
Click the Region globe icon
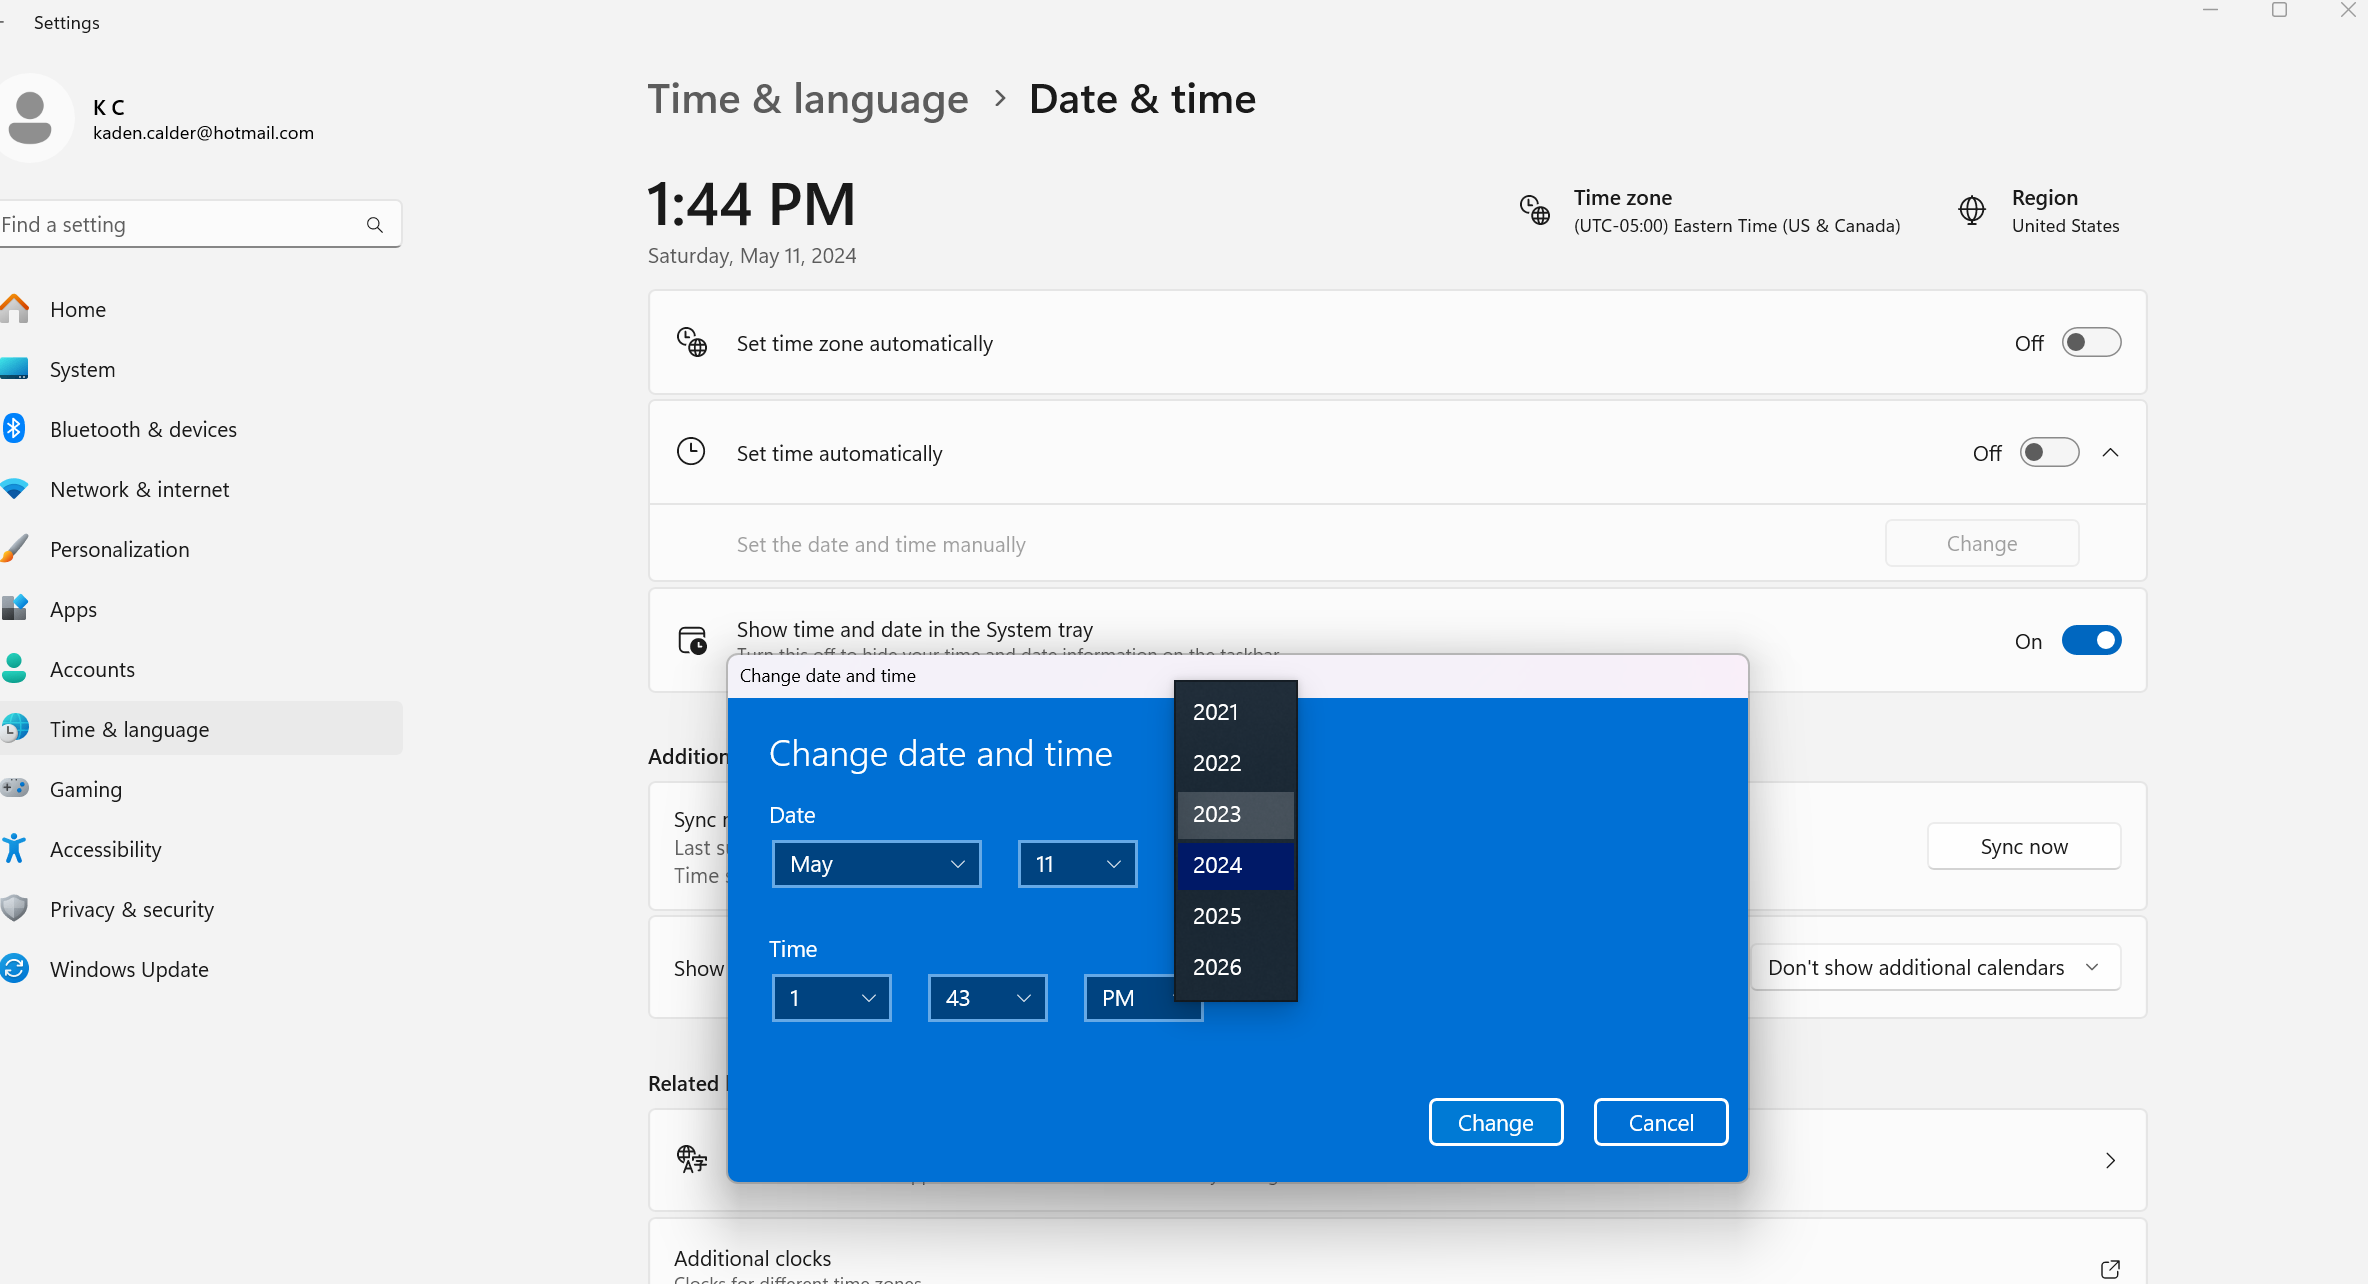tap(1971, 210)
